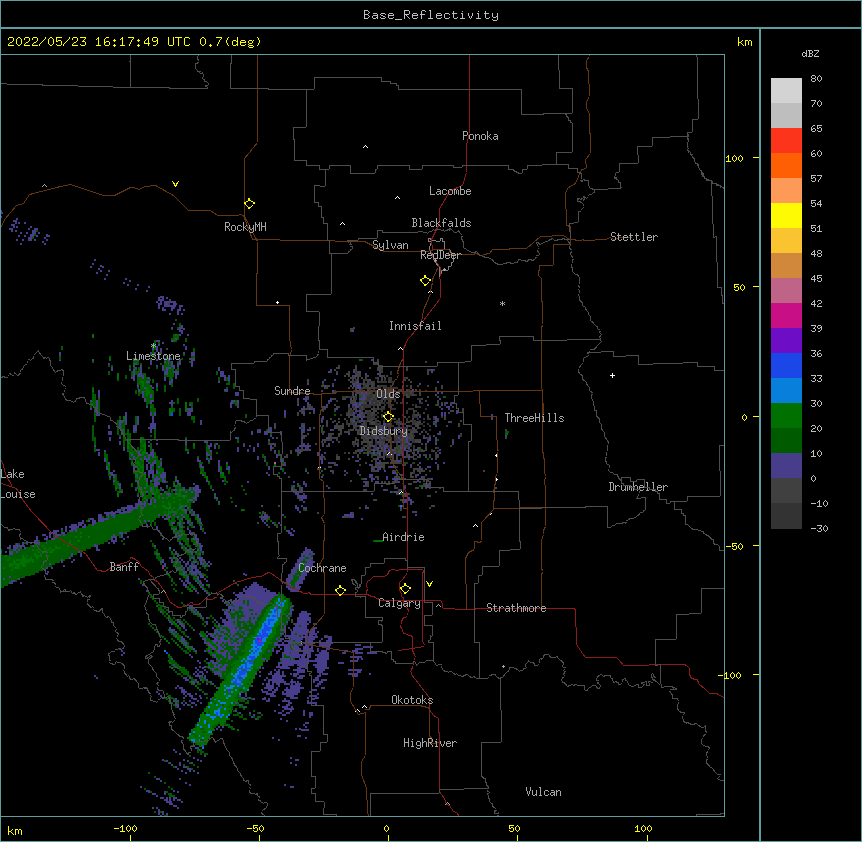This screenshot has width=862, height=842.
Task: Click the HighRiver label
Action: (430, 743)
